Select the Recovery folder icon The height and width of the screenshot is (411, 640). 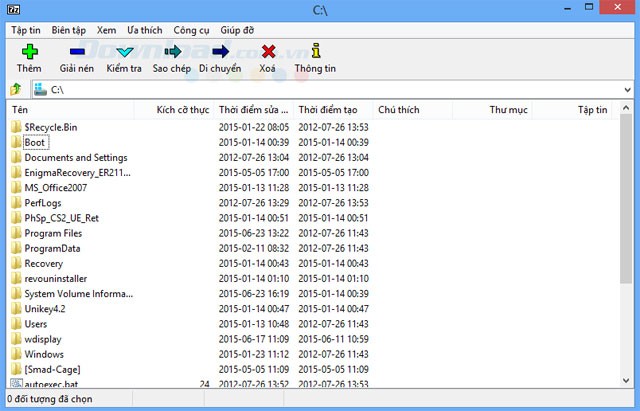(x=16, y=263)
